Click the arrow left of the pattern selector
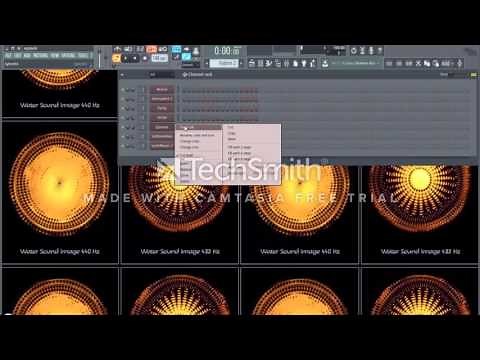Viewport: 480px width, 360px height. pos(207,63)
